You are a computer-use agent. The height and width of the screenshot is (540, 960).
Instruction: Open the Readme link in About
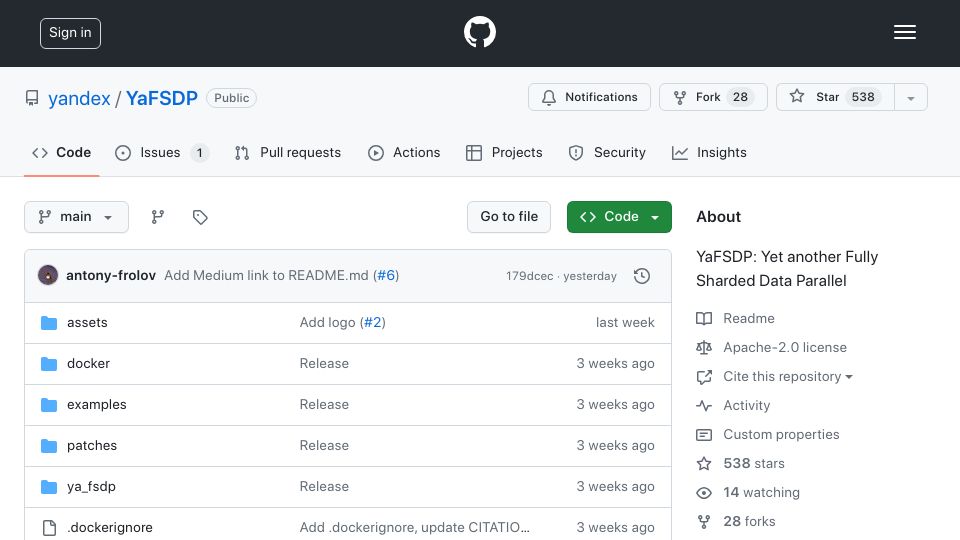749,318
